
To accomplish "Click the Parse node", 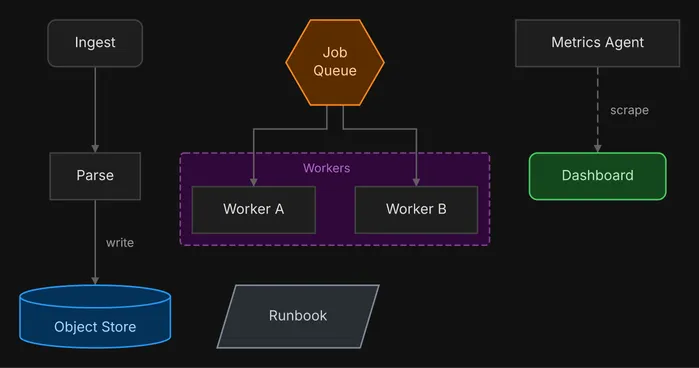I will pos(95,176).
